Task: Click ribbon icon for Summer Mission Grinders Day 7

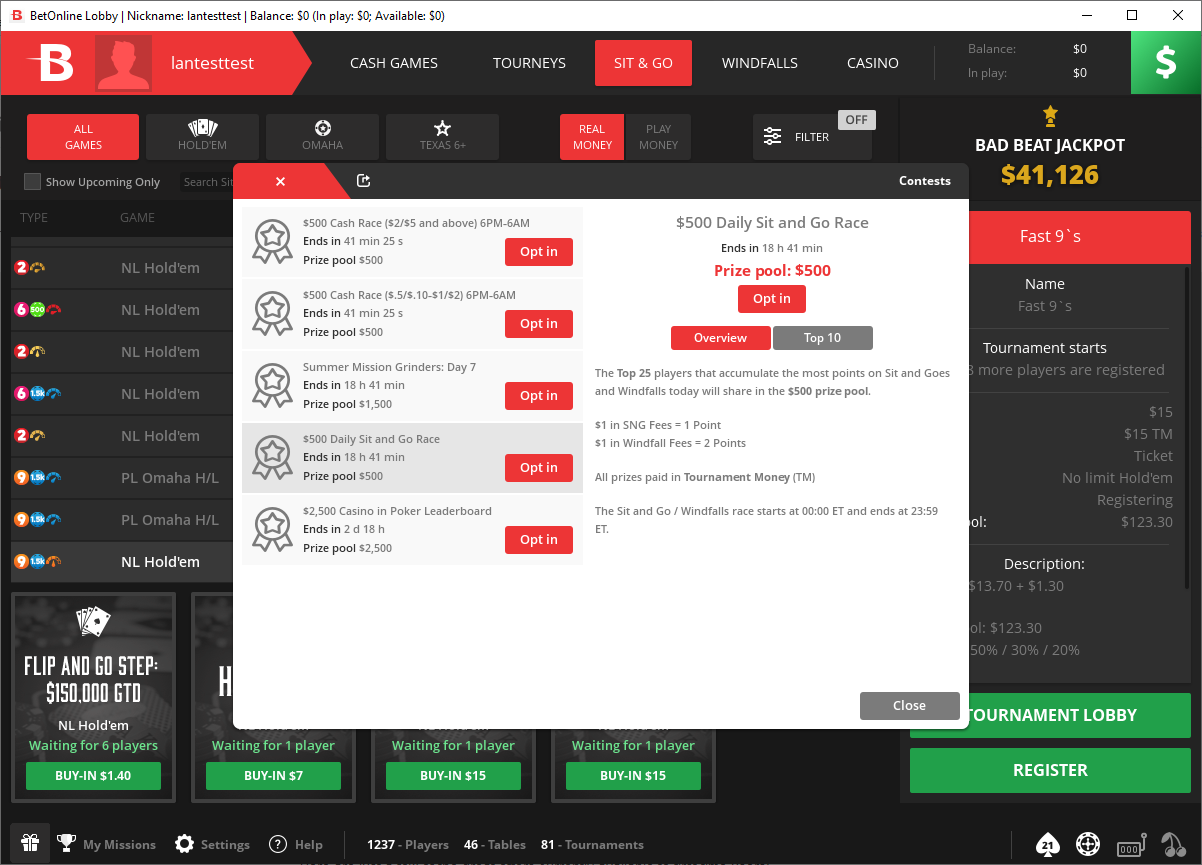Action: point(272,385)
